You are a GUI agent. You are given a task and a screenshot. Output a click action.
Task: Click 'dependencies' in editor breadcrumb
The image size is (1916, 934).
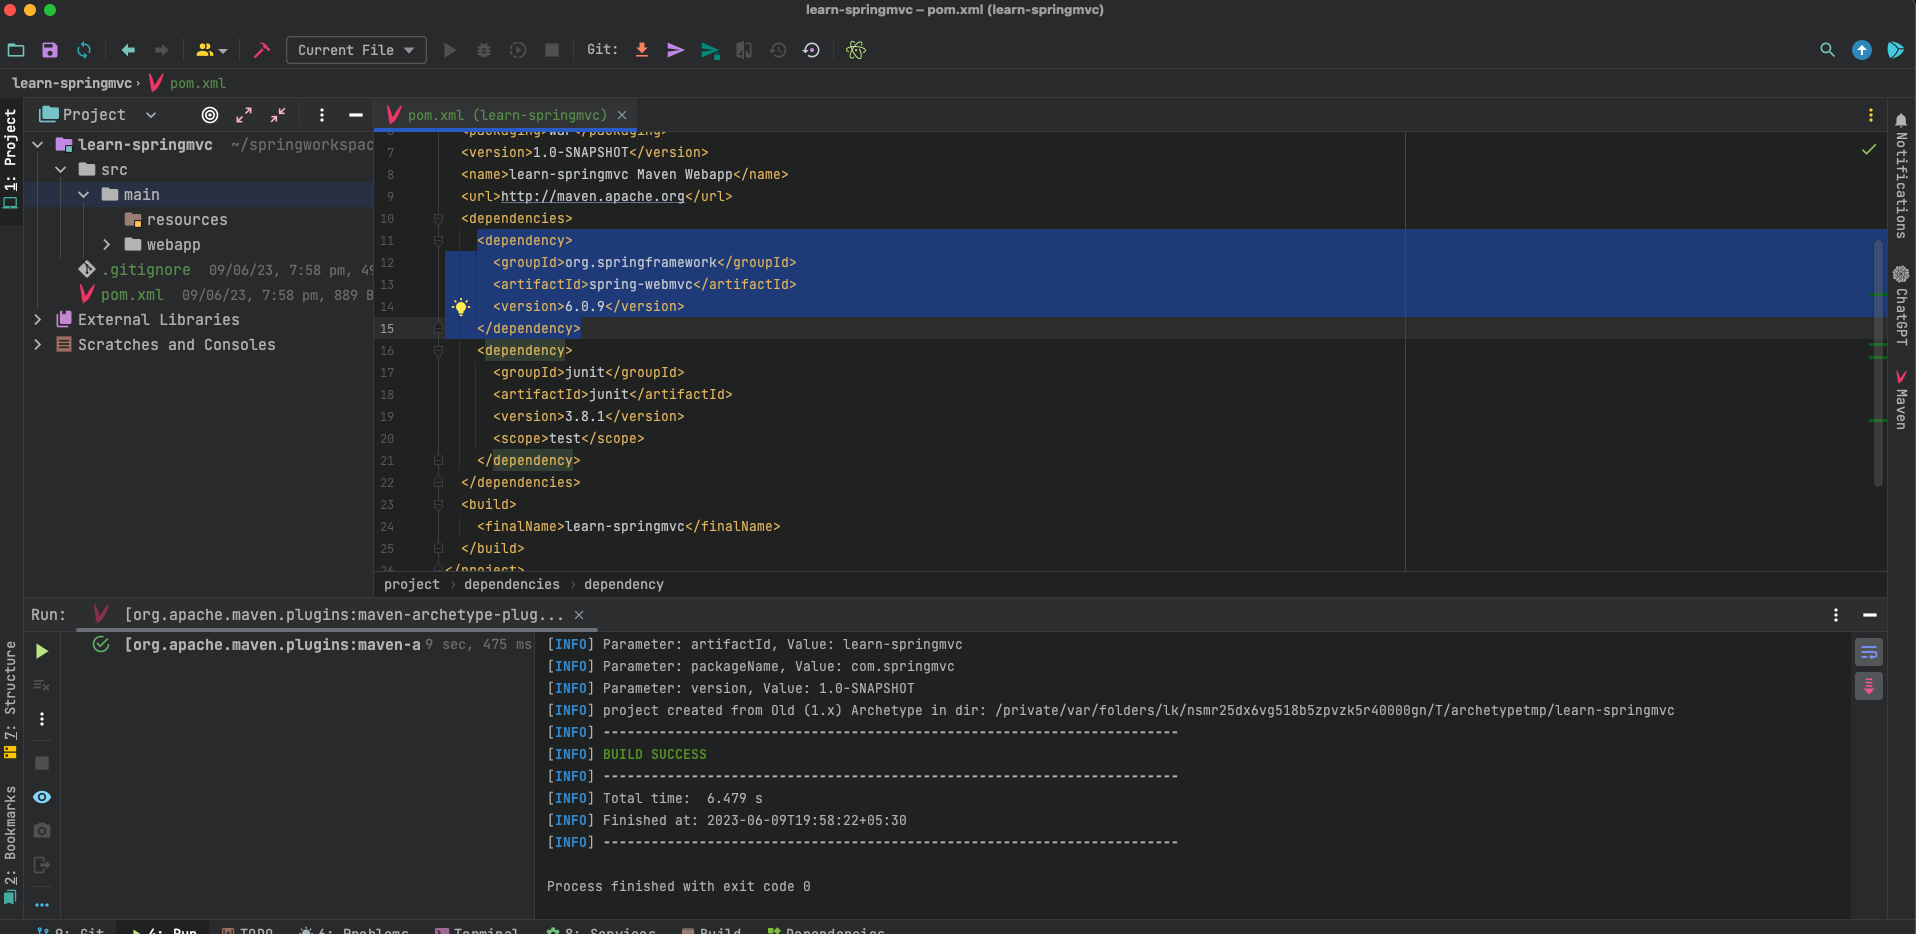[x=511, y=585]
